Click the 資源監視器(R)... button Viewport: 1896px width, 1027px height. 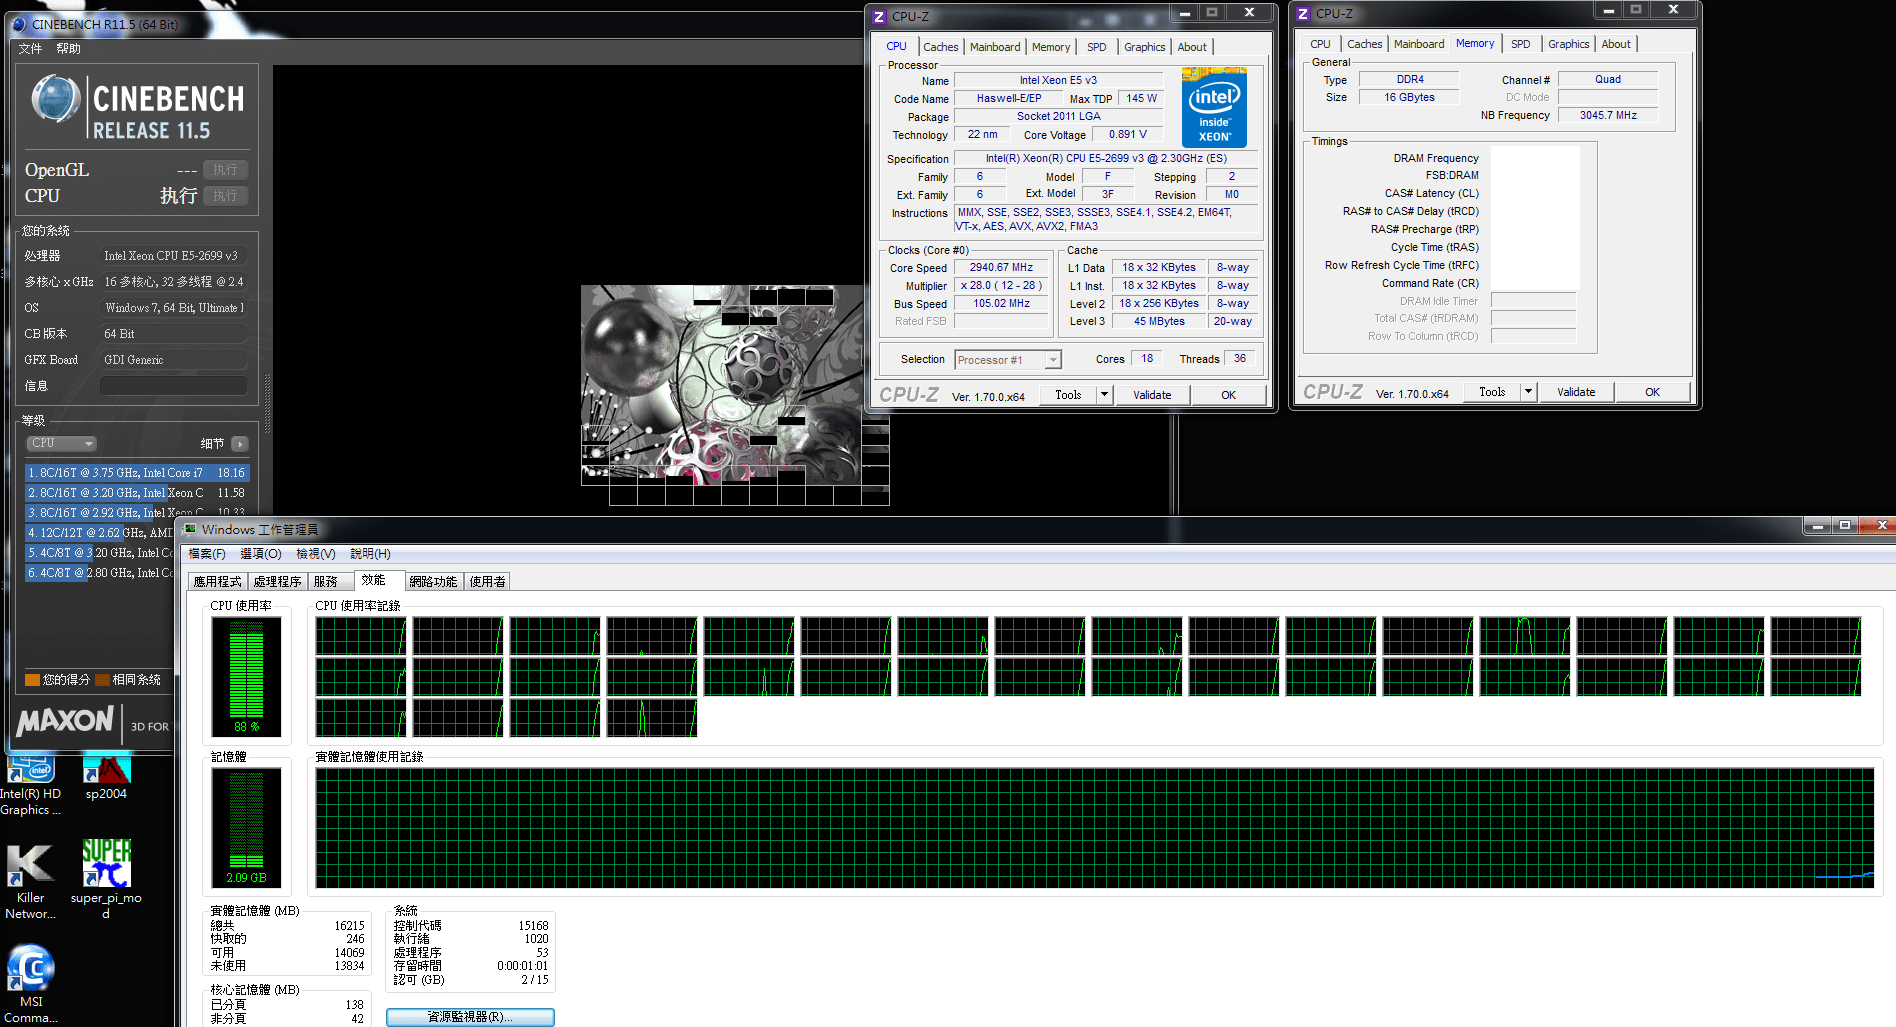[x=470, y=1017]
